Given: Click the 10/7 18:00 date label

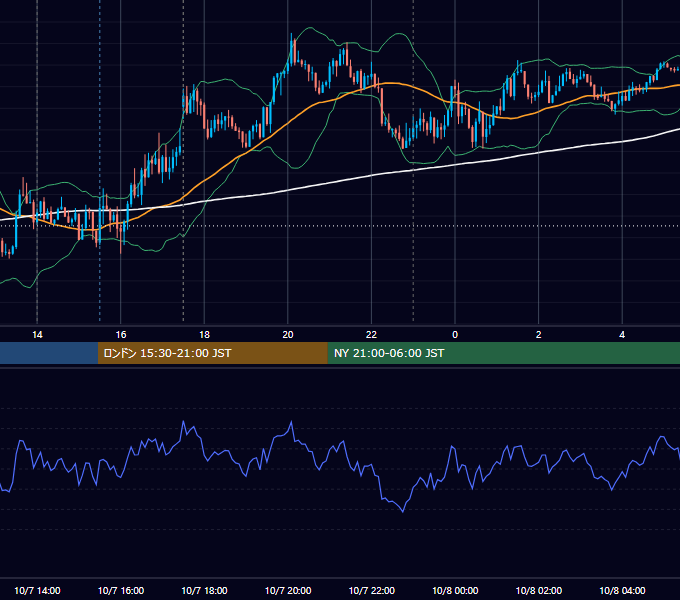Looking at the screenshot, I should pos(204,590).
